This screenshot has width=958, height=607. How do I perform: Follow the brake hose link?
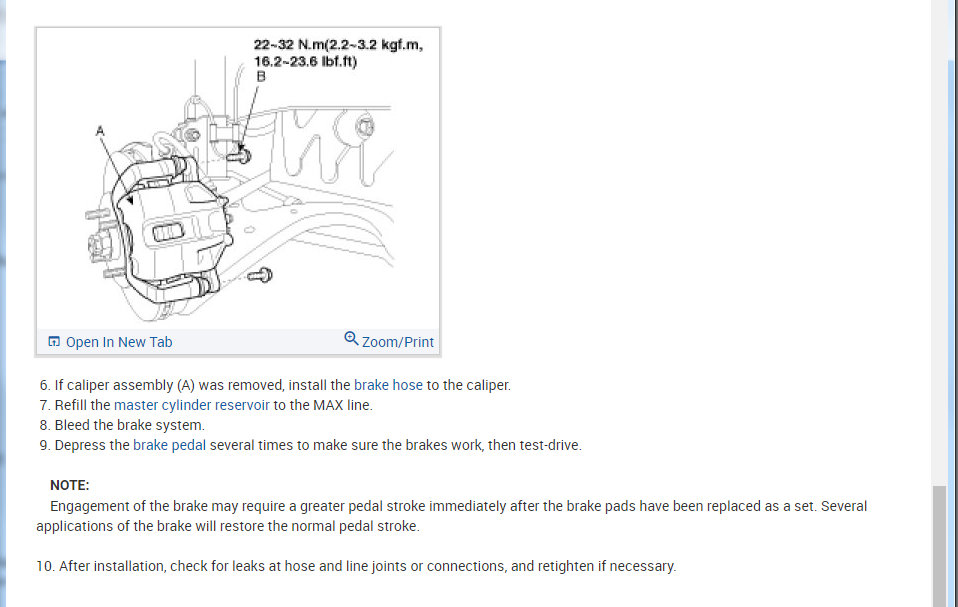388,385
